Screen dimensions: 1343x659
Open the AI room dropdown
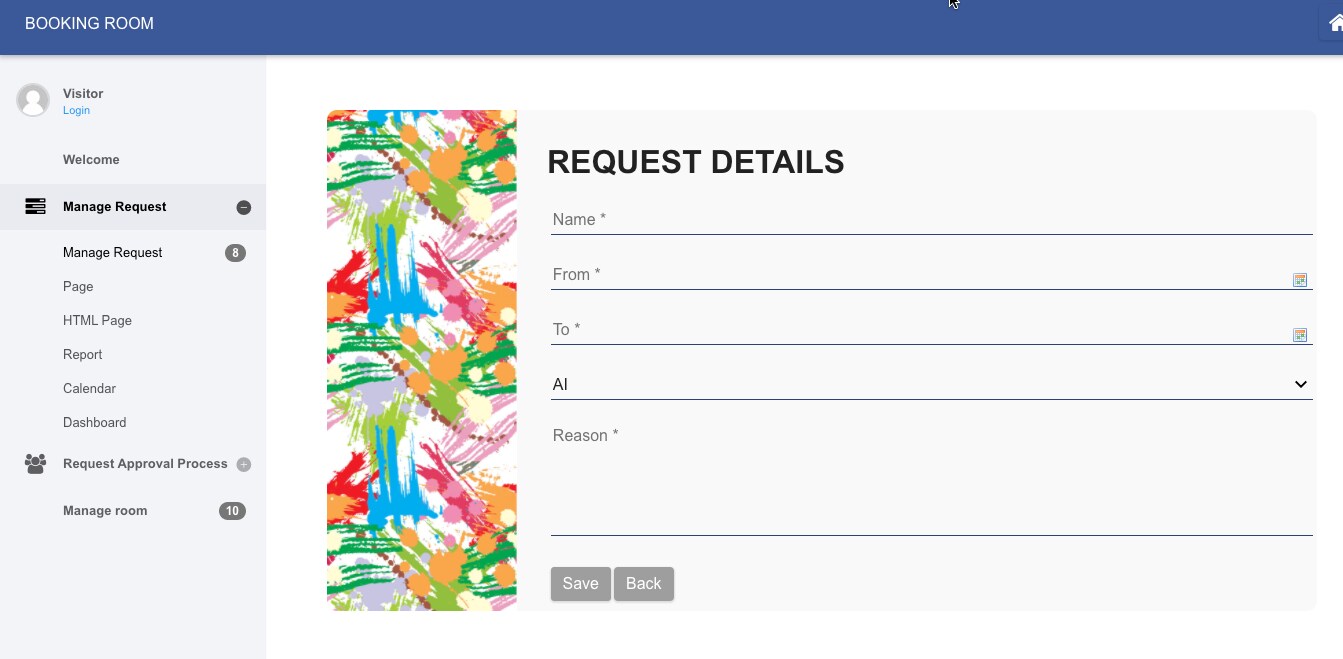[x=931, y=384]
